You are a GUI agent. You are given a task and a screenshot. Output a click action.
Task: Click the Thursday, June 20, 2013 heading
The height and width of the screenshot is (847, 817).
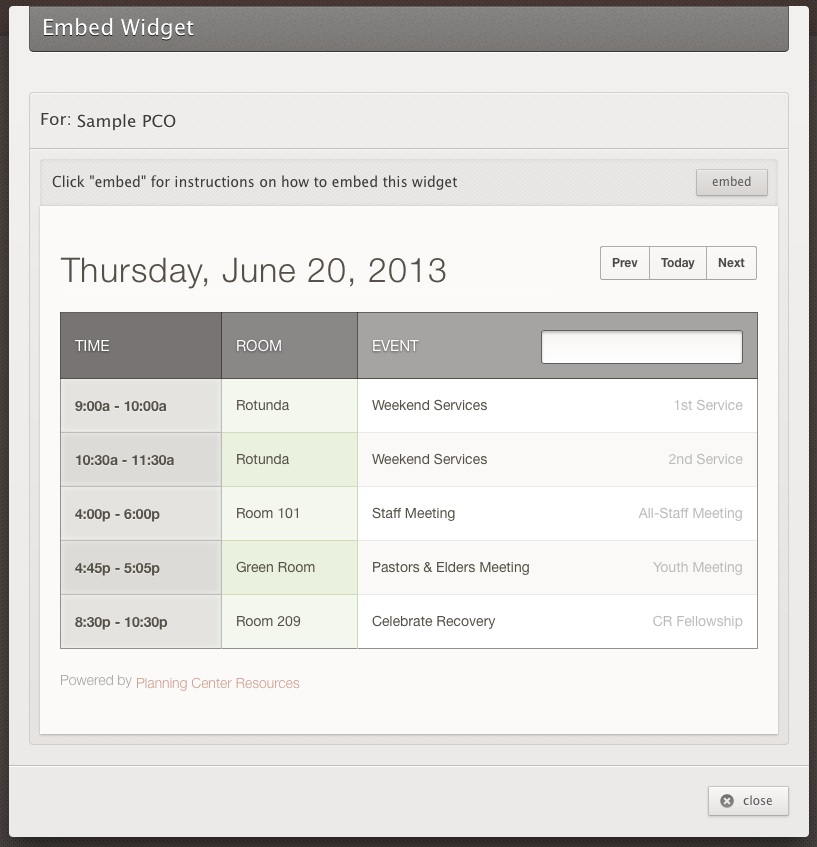pos(254,270)
